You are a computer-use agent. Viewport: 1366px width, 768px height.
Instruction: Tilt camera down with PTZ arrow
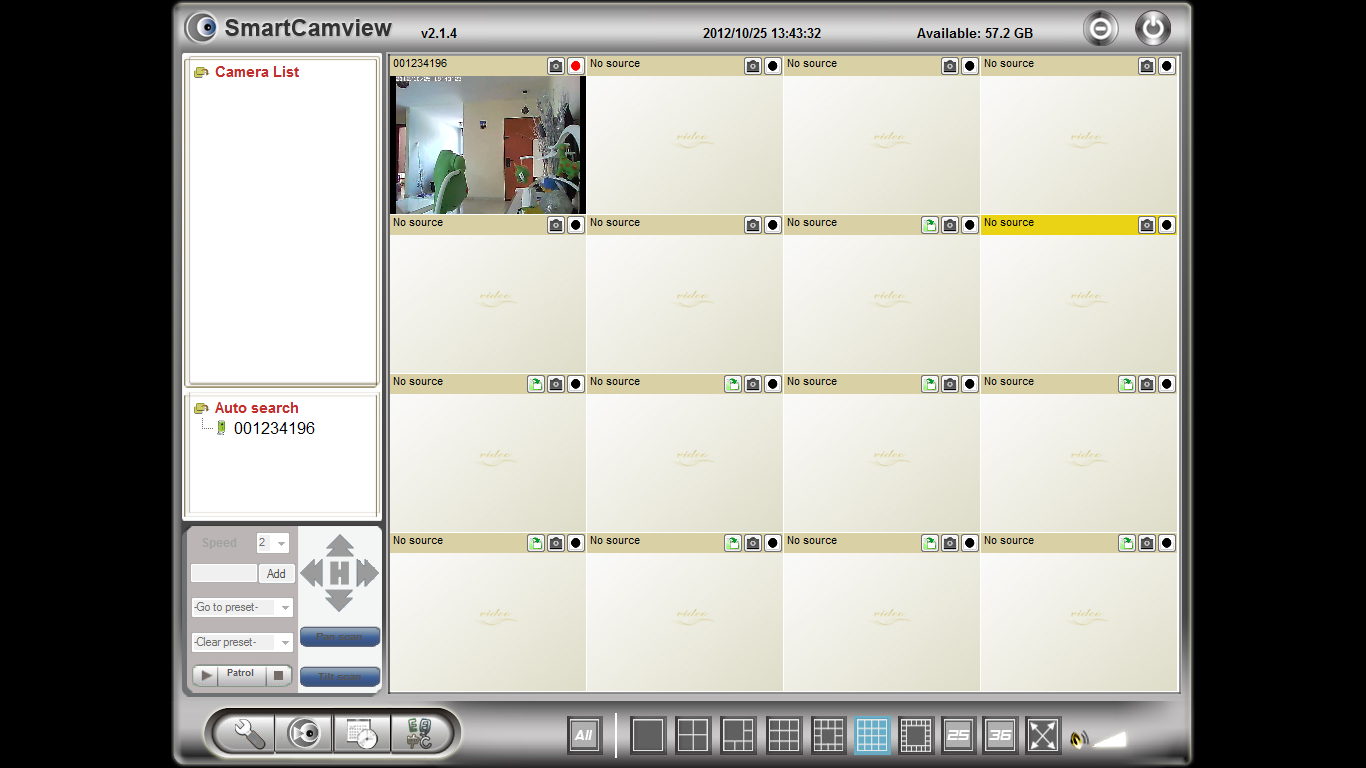click(x=340, y=600)
